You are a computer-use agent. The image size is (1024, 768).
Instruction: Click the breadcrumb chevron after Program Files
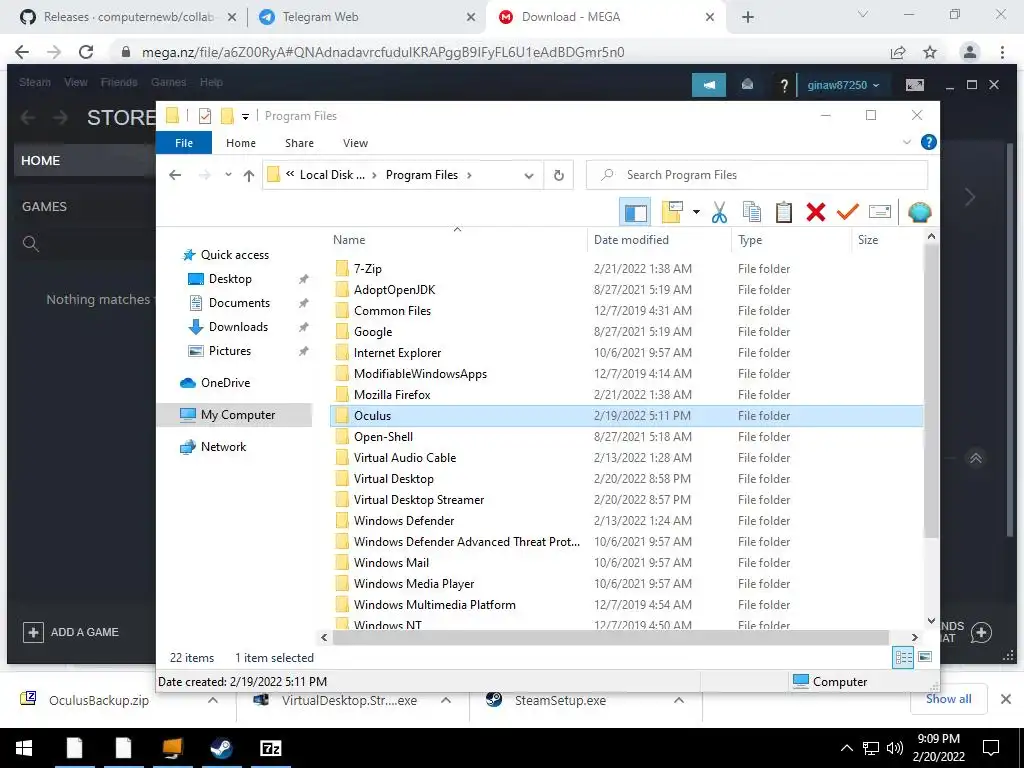[469, 175]
